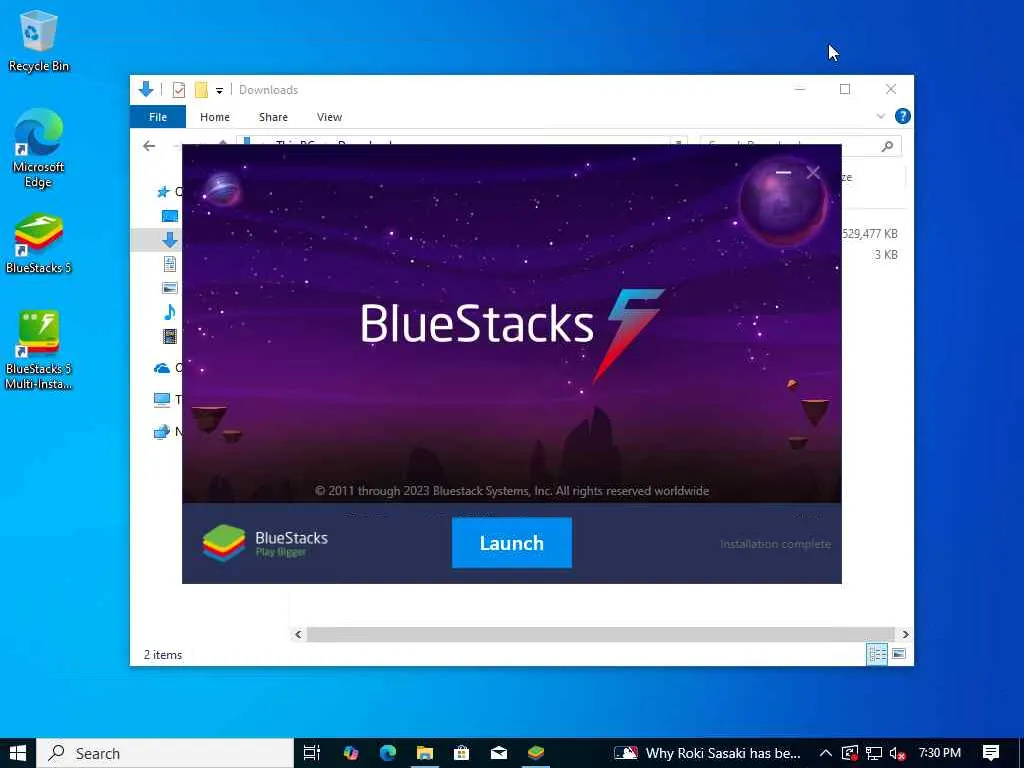
Task: Open Copilot from the taskbar
Action: point(351,753)
